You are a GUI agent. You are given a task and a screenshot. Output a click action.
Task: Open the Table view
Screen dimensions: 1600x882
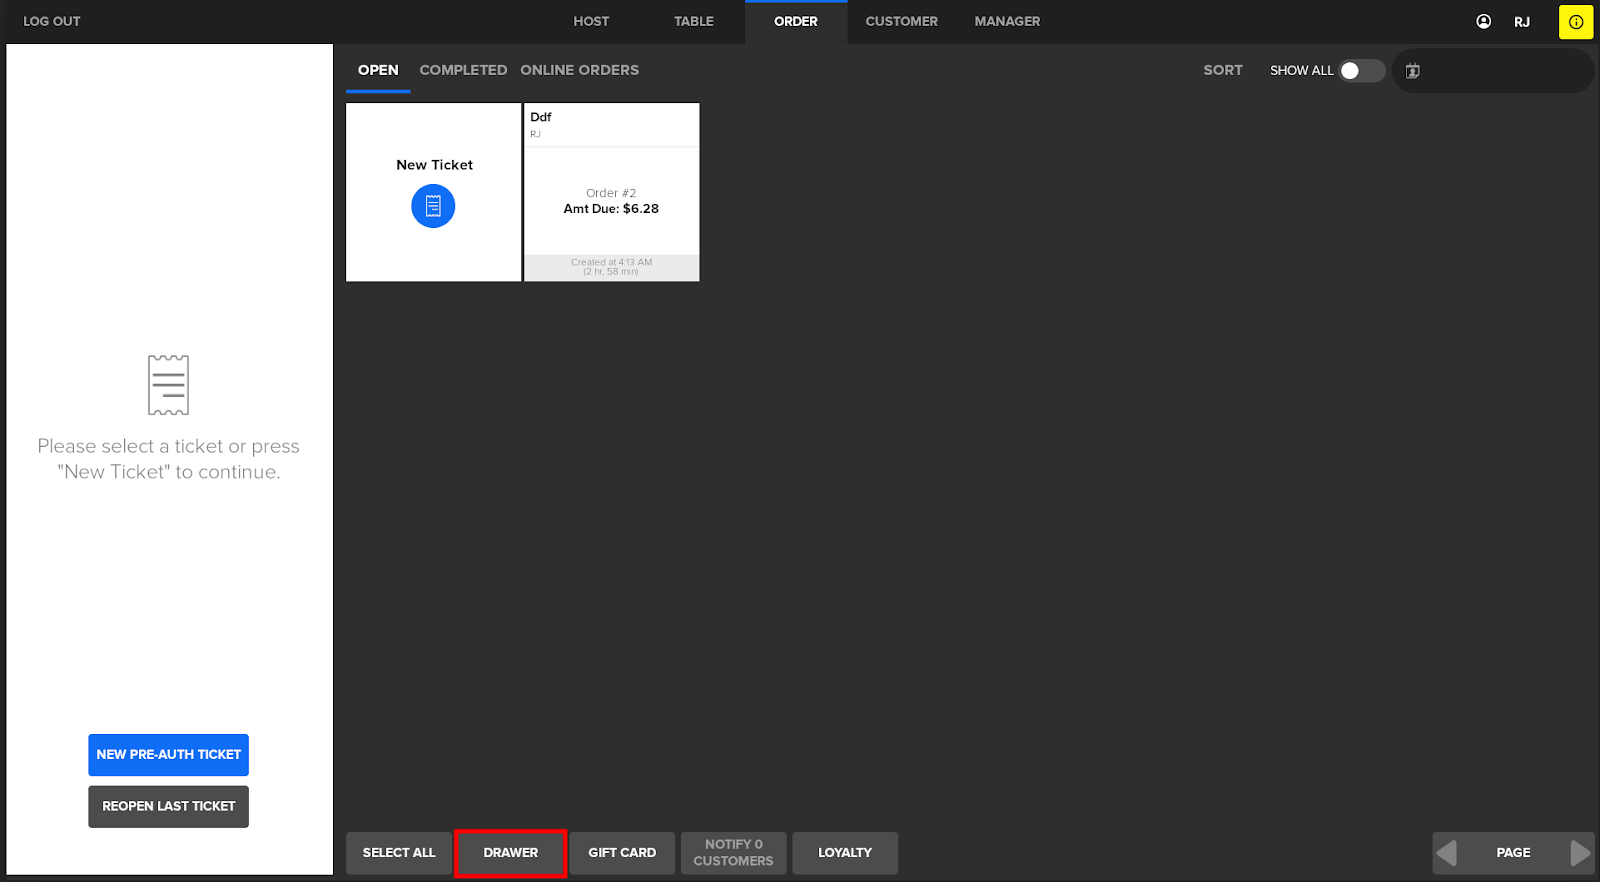click(x=693, y=21)
